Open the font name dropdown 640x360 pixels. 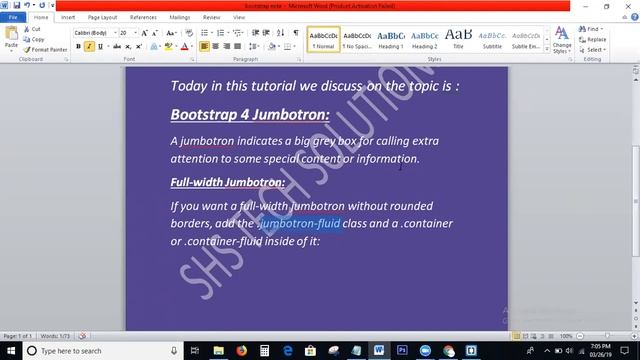point(115,33)
